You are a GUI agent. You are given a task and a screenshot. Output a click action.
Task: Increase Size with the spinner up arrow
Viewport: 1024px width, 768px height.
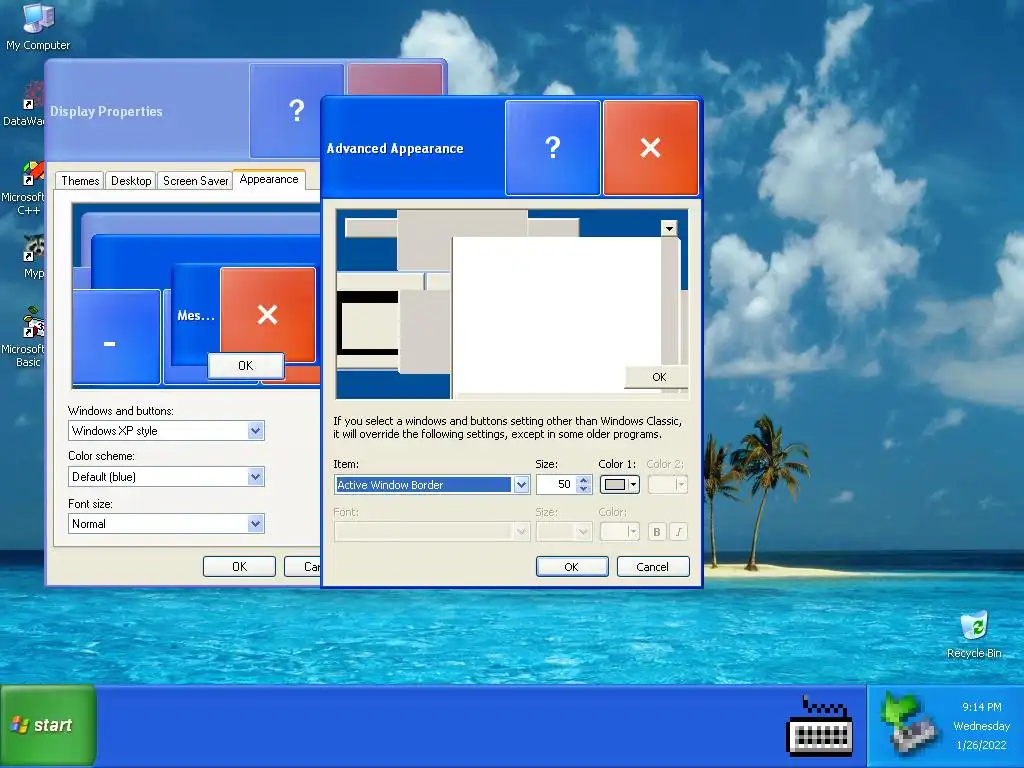click(x=584, y=480)
